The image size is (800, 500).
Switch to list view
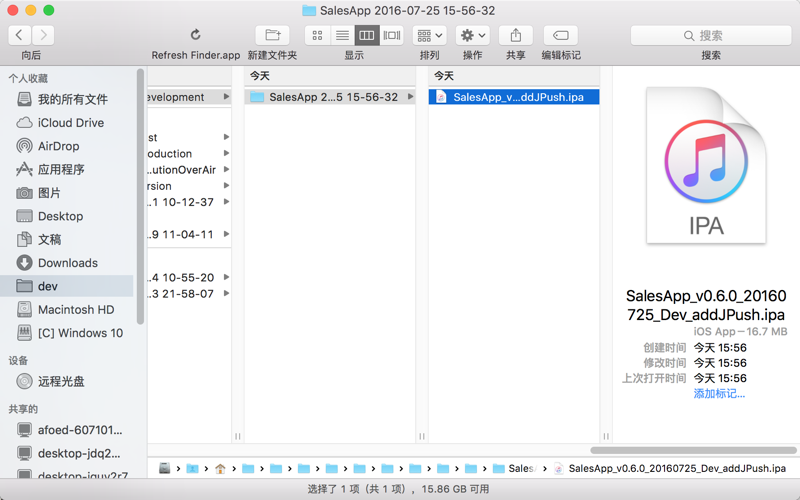342,35
